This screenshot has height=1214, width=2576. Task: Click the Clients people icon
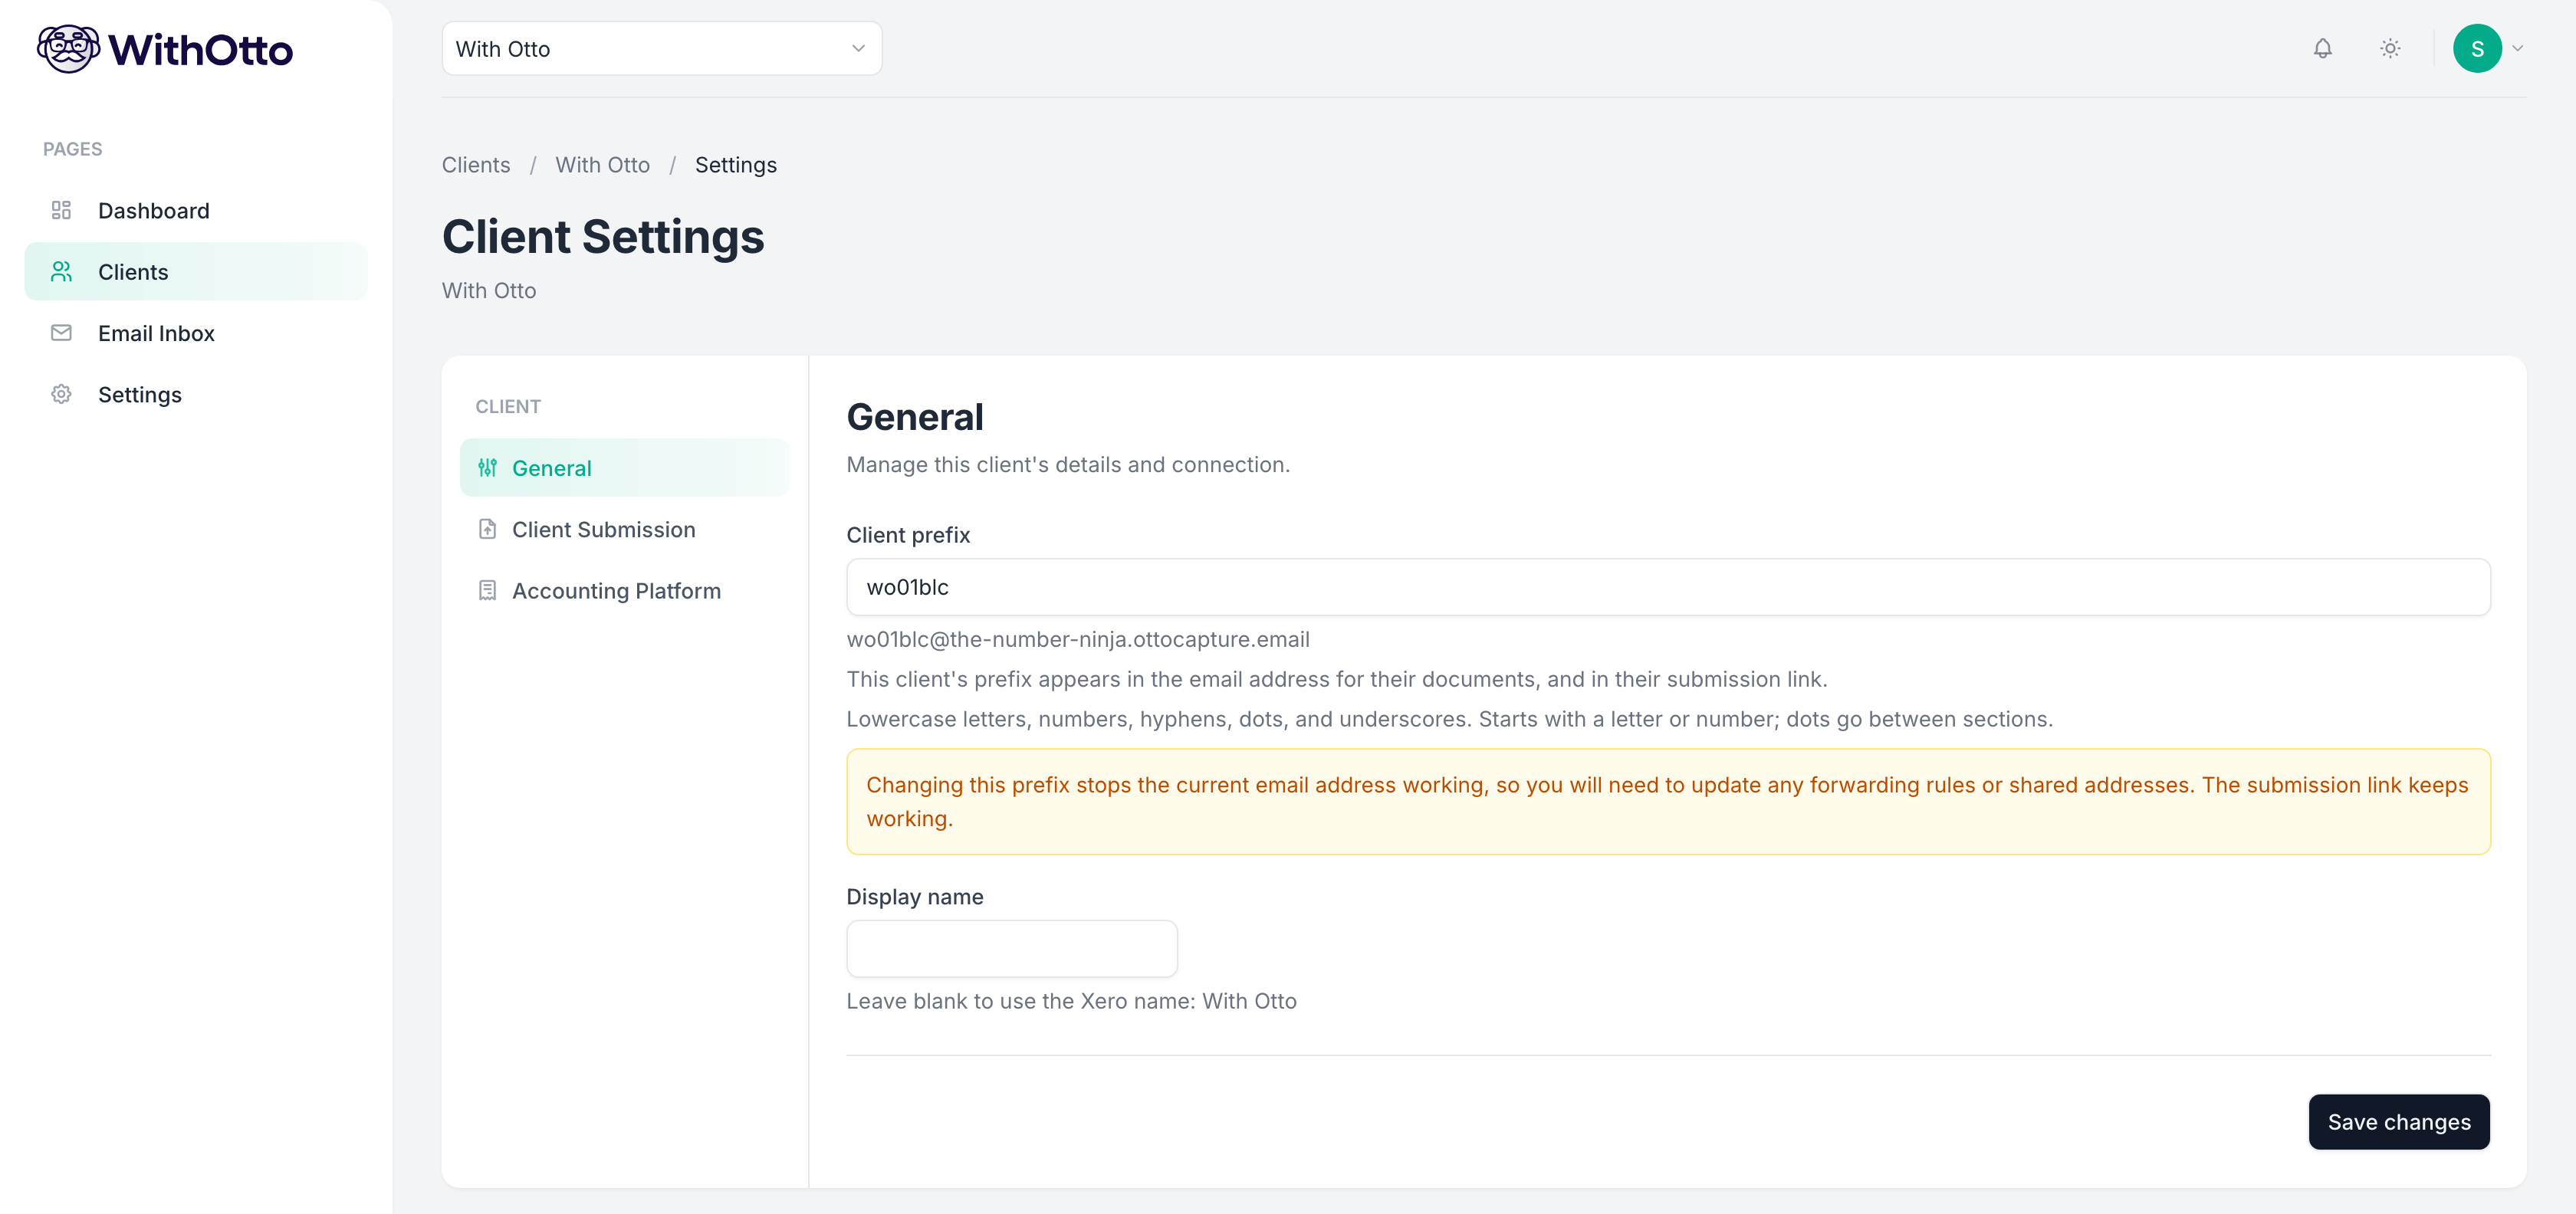[61, 271]
